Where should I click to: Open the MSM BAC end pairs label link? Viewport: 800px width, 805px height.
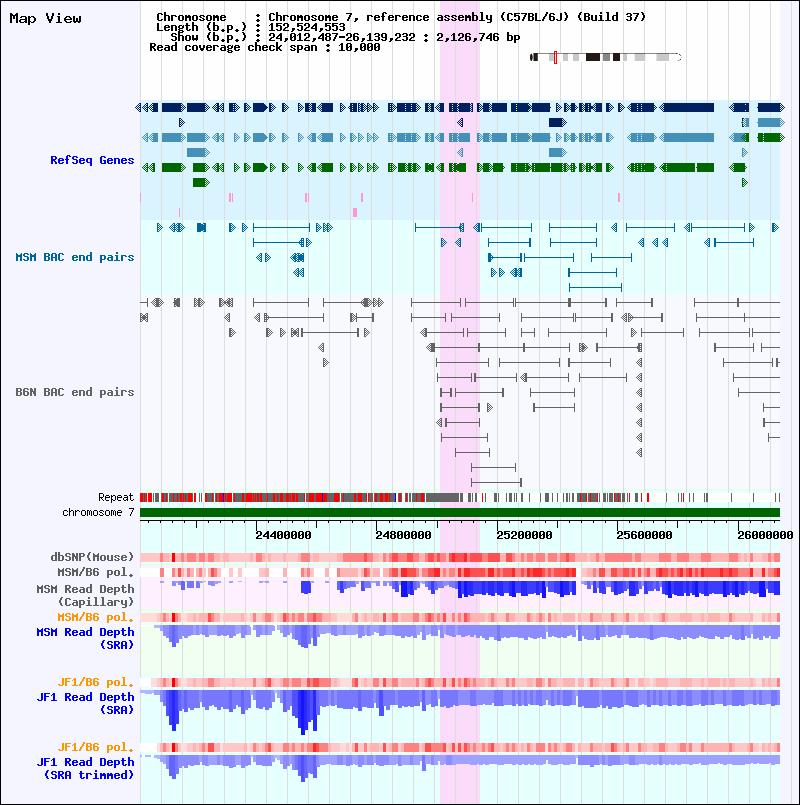[74, 257]
